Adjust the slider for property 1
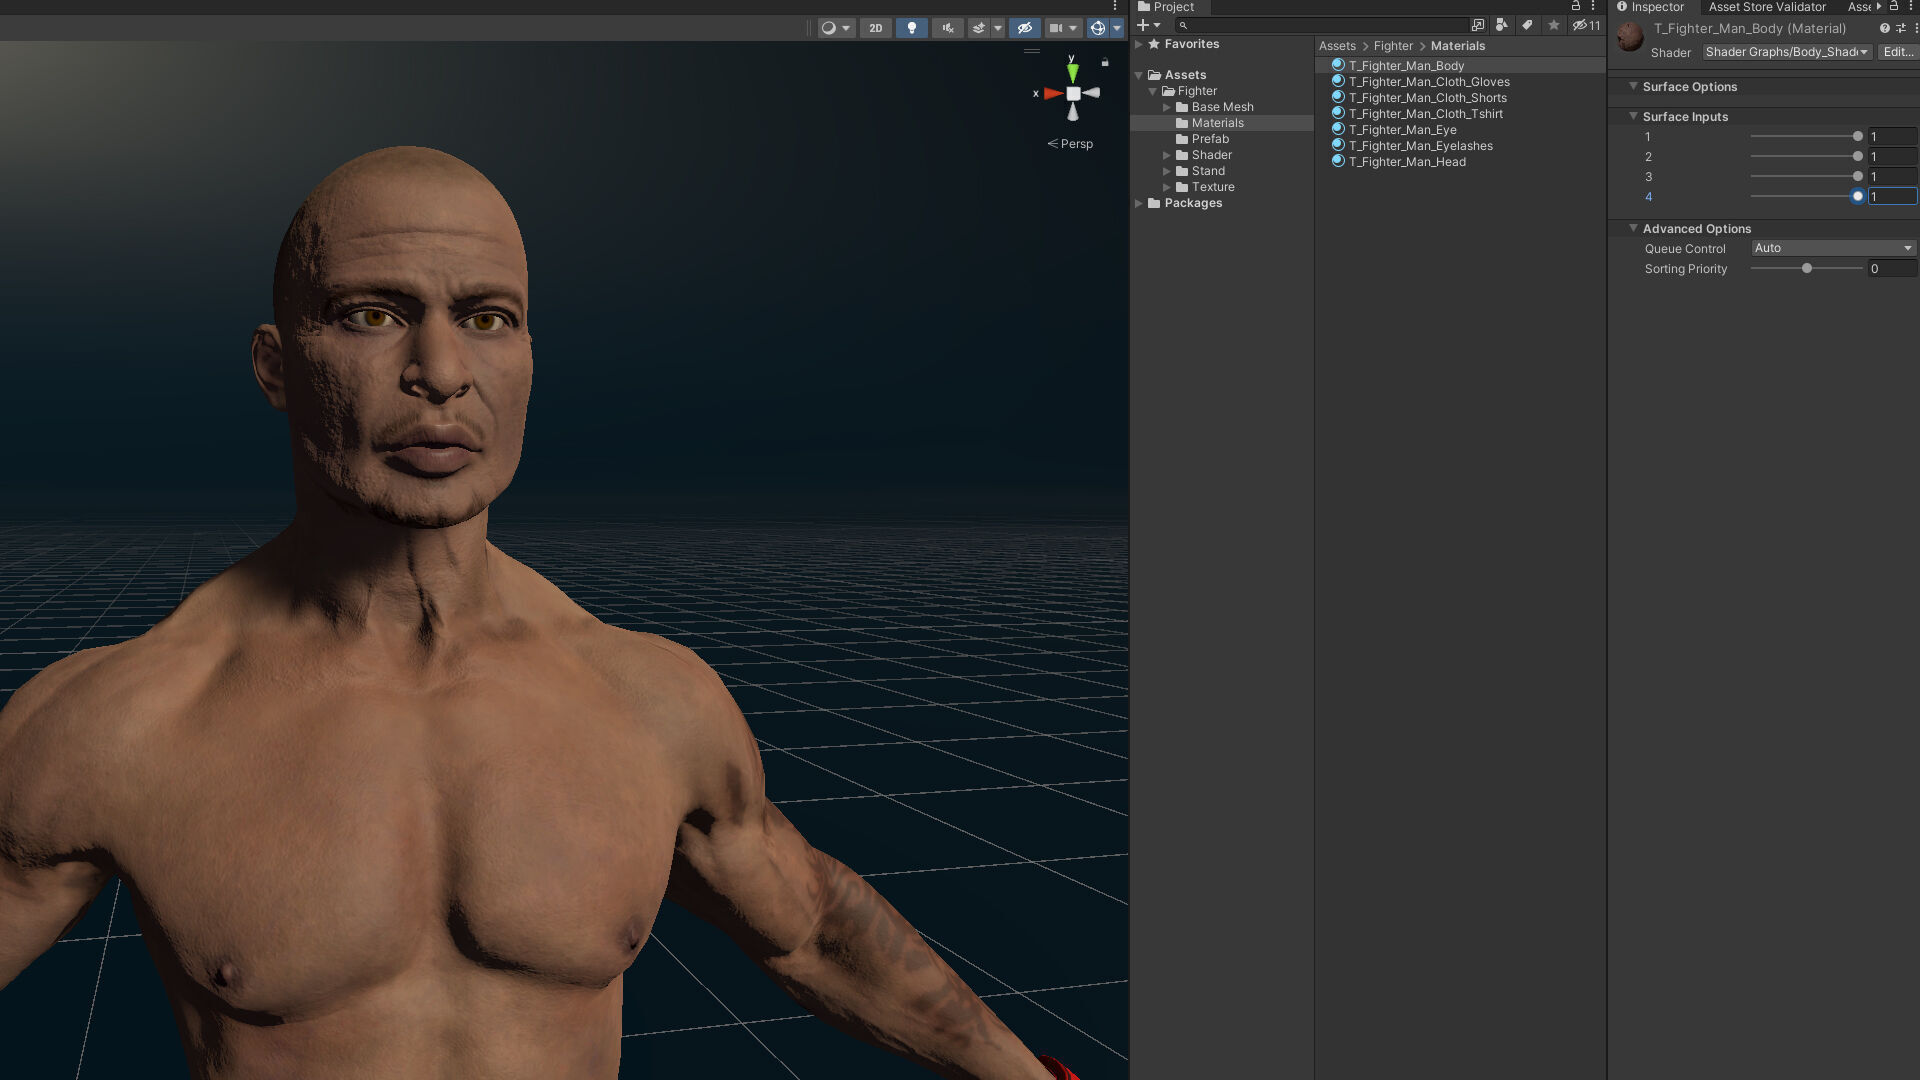 click(x=1806, y=136)
